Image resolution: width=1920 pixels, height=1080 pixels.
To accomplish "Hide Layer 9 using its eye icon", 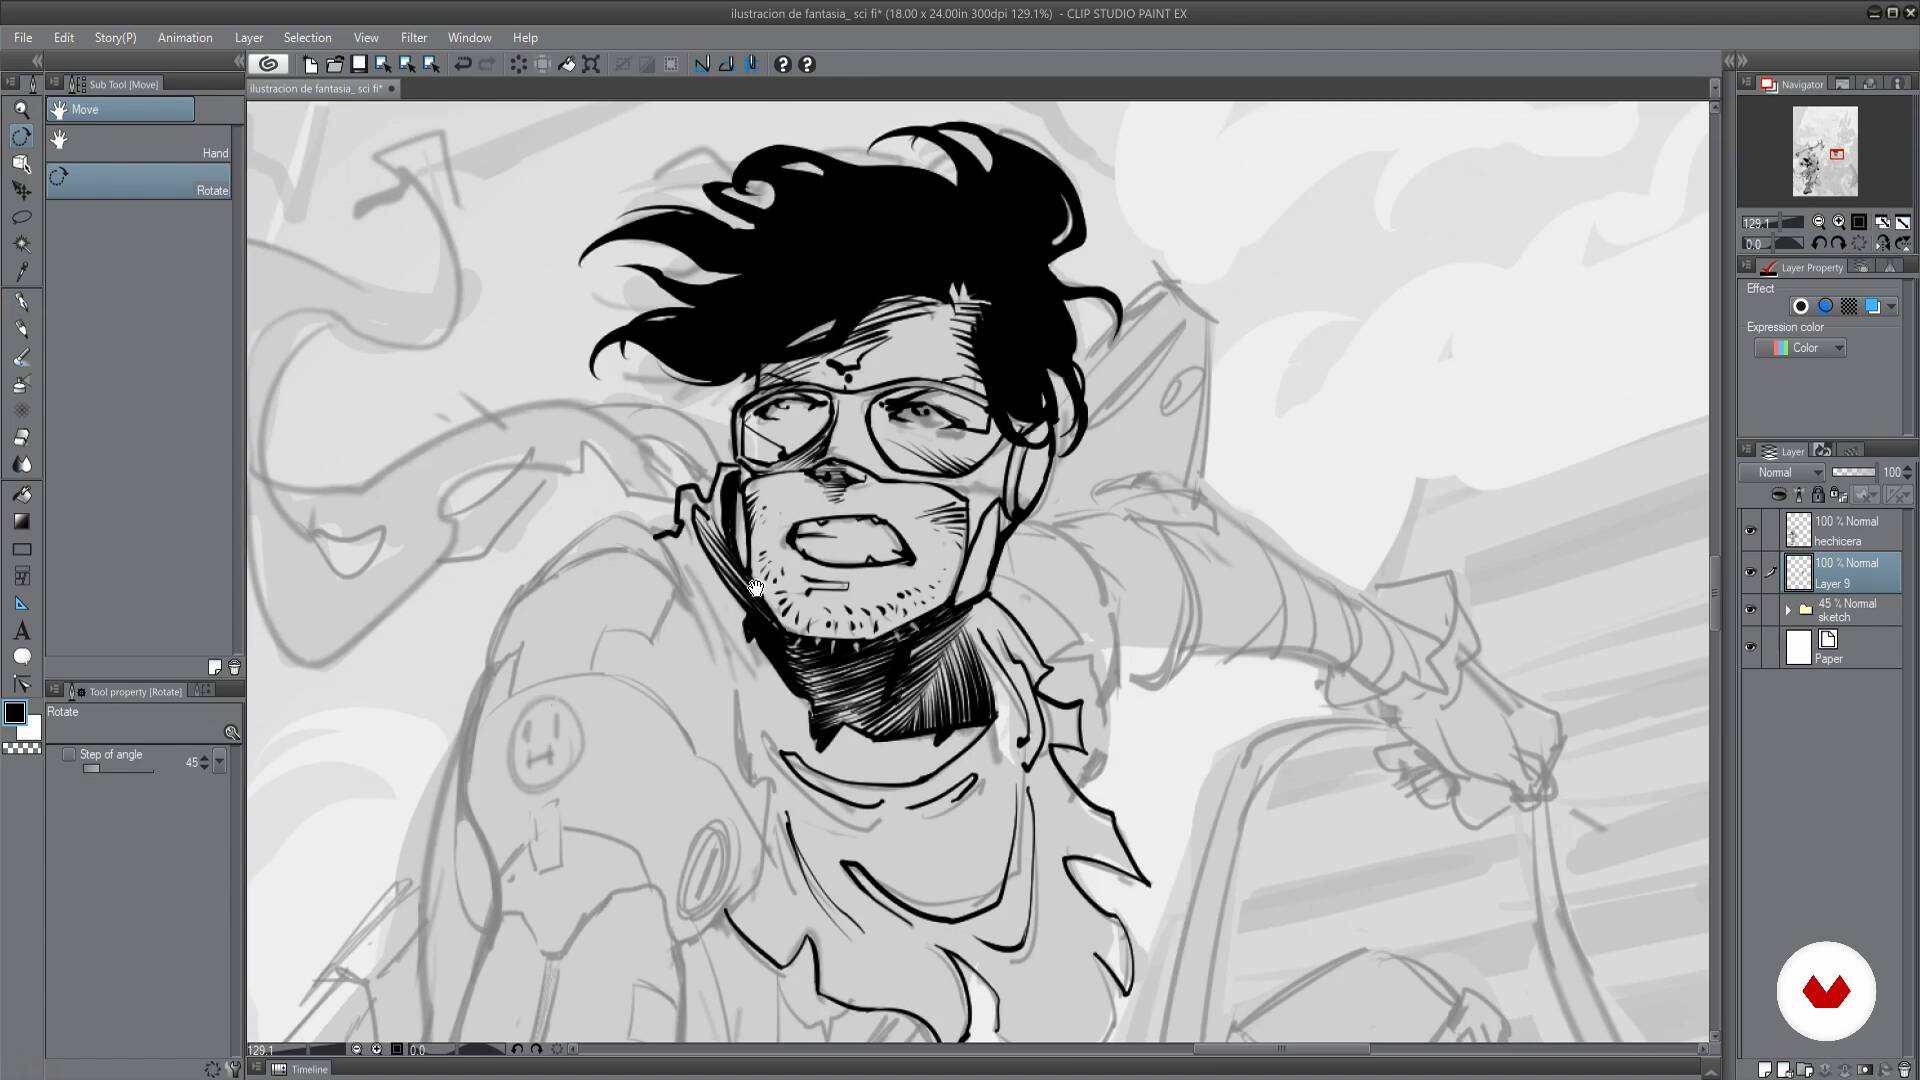I will point(1750,573).
